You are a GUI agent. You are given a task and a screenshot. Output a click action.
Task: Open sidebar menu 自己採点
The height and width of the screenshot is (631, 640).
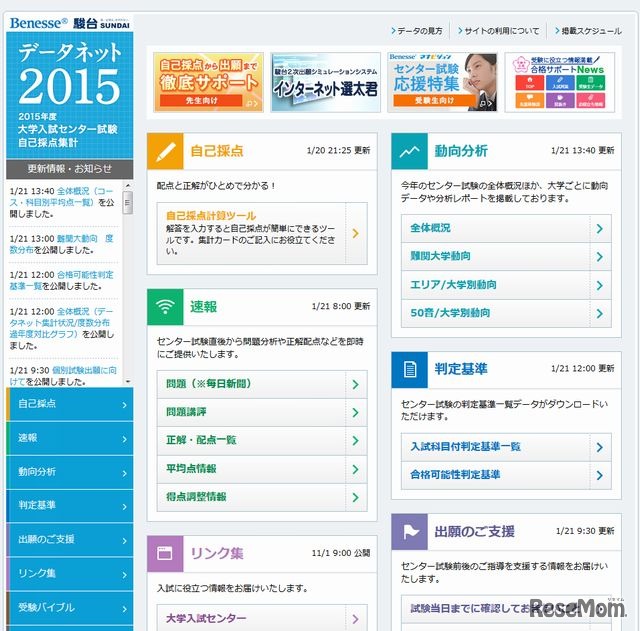[x=70, y=404]
